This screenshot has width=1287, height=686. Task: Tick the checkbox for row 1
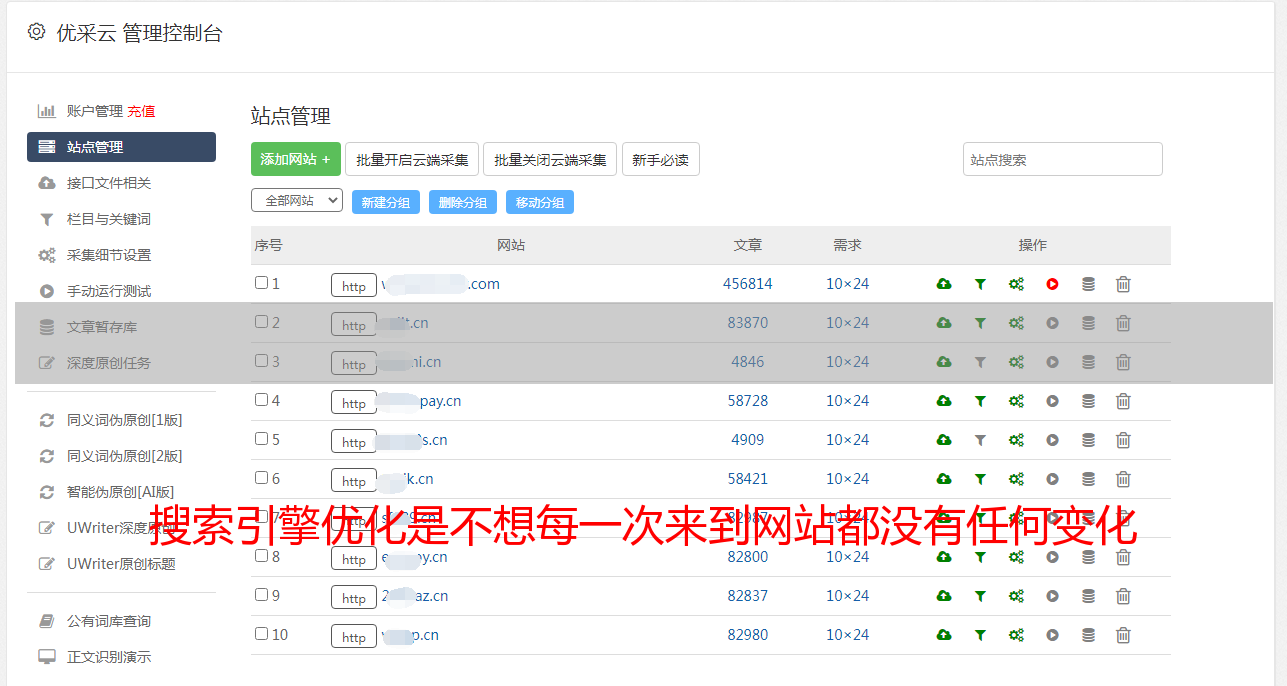click(x=261, y=283)
